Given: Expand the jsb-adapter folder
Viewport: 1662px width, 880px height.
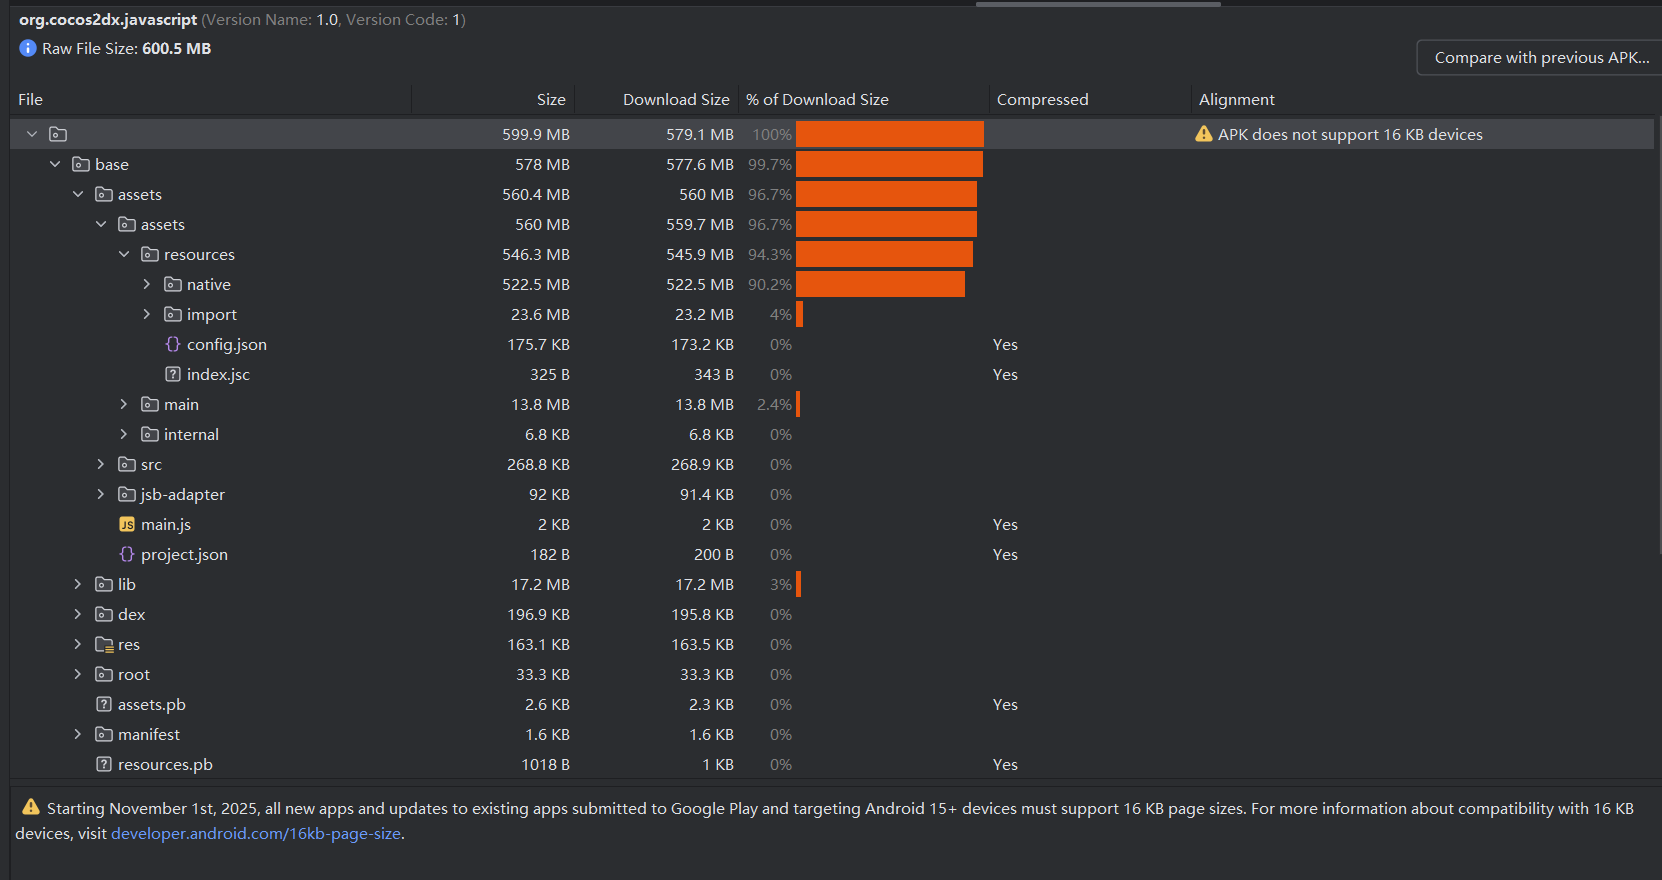Looking at the screenshot, I should pyautogui.click(x=101, y=494).
